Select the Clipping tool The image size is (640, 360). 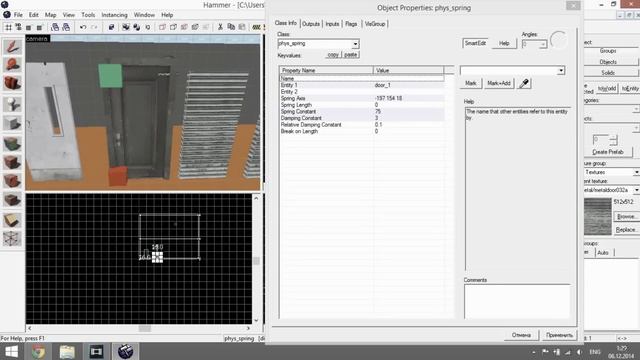pyautogui.click(x=12, y=220)
